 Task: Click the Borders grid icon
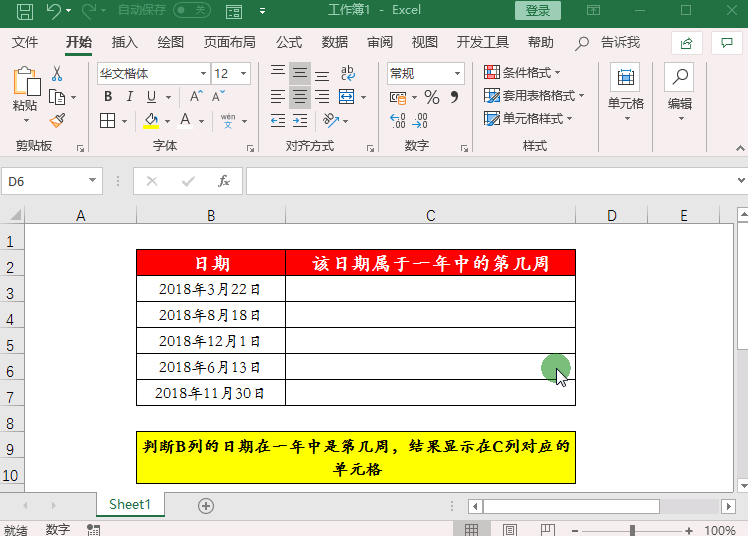click(107, 121)
